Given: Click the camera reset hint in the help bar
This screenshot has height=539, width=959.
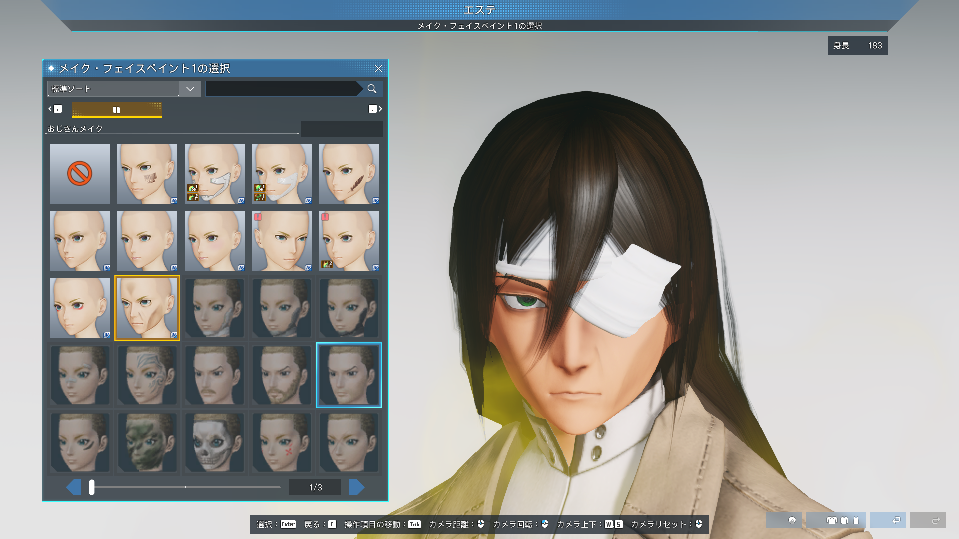Looking at the screenshot, I should click(667, 524).
